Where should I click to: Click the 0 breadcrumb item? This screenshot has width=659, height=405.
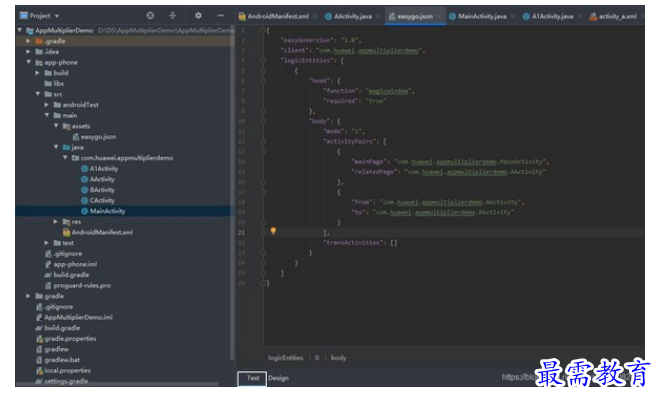[x=317, y=358]
